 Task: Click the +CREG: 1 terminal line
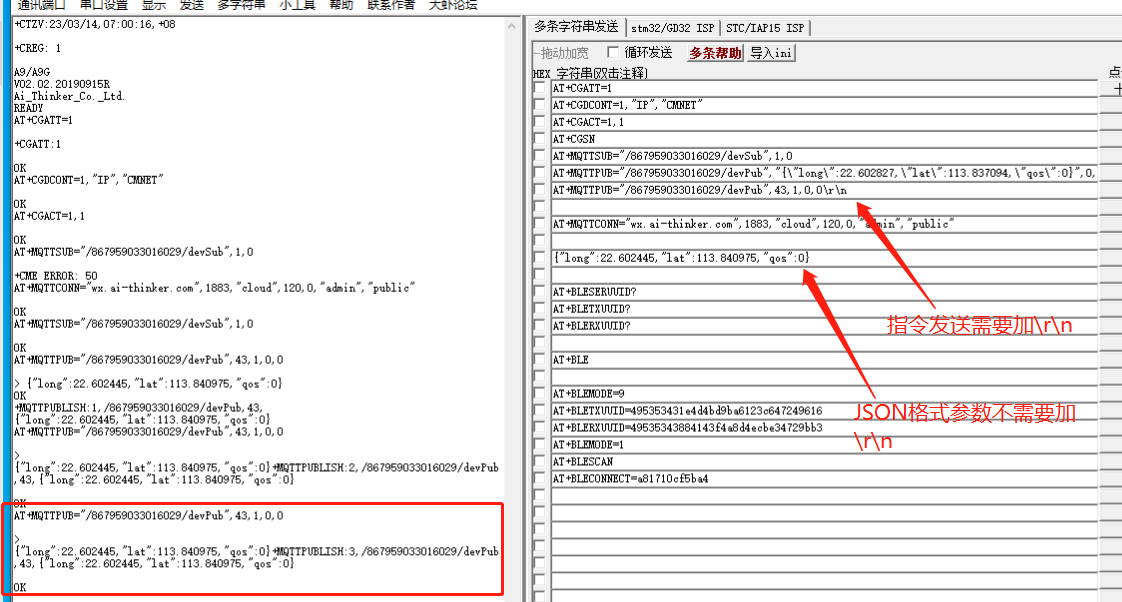[37, 48]
